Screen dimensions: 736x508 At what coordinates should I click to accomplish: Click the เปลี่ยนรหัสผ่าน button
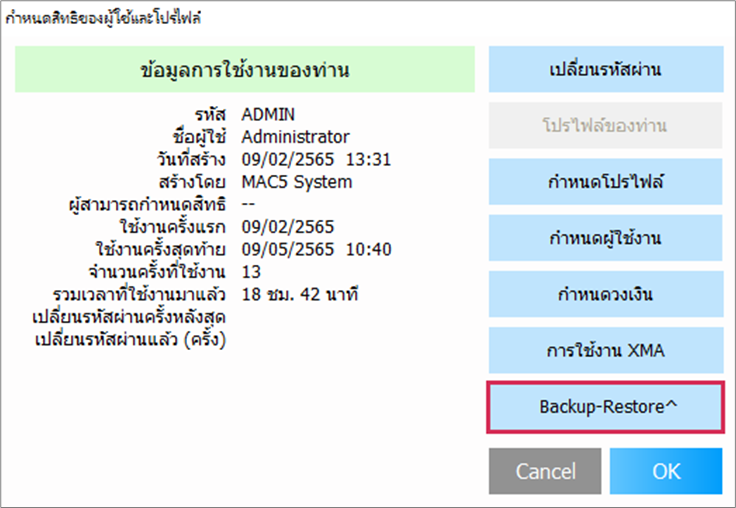(x=606, y=69)
